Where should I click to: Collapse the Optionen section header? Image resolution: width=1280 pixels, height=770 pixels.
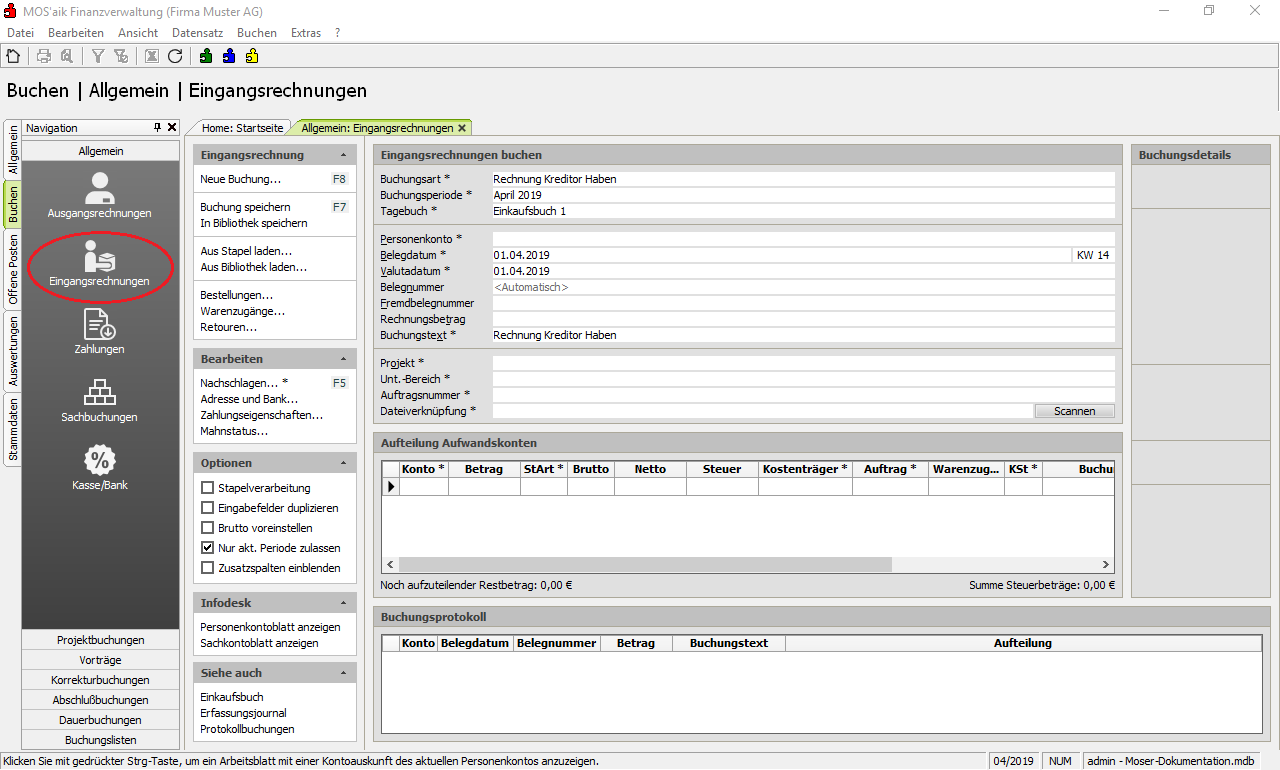pyautogui.click(x=343, y=464)
